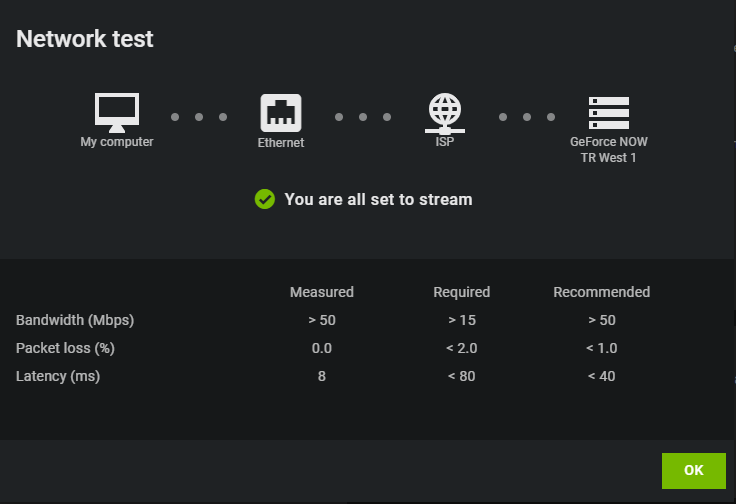Select the Required column header
This screenshot has height=504, width=736.
(x=461, y=292)
